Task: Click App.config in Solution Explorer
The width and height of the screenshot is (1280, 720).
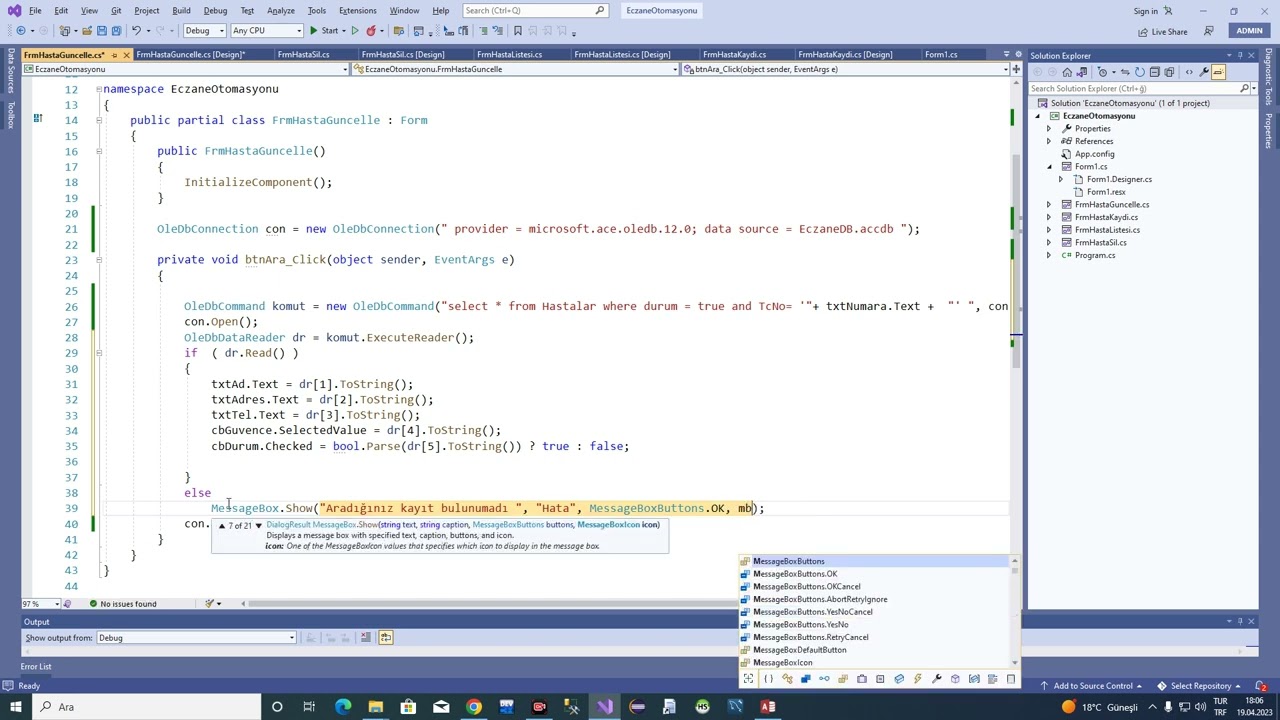Action: click(1094, 154)
